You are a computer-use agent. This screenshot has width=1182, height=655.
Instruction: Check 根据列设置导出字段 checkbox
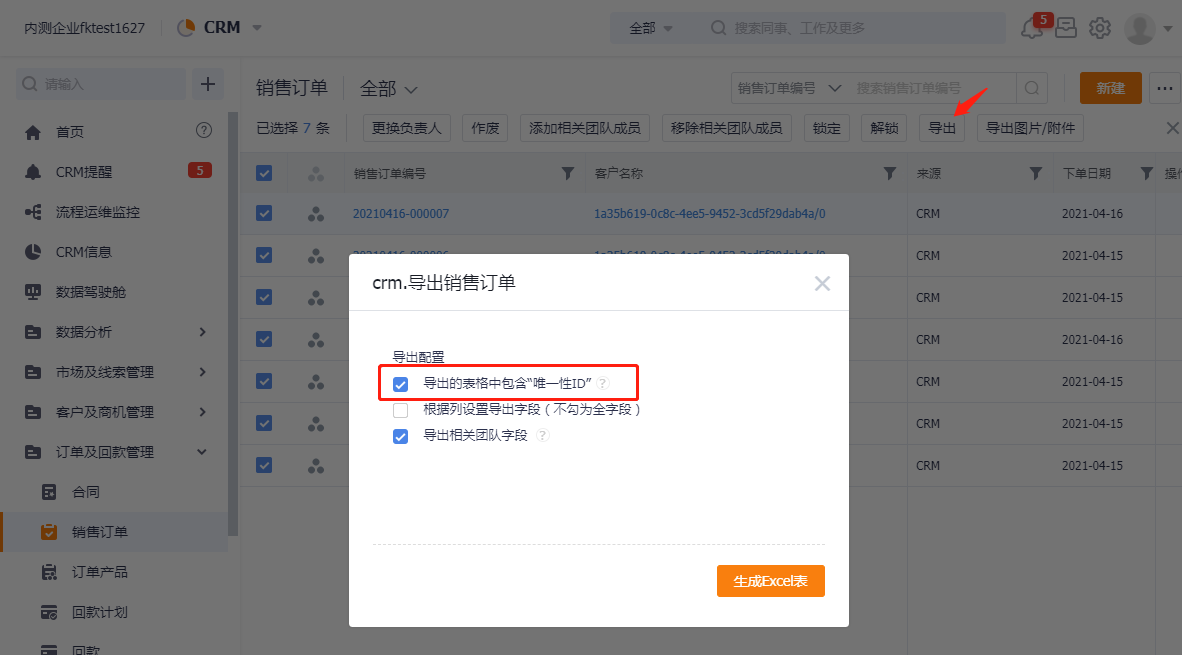point(400,410)
